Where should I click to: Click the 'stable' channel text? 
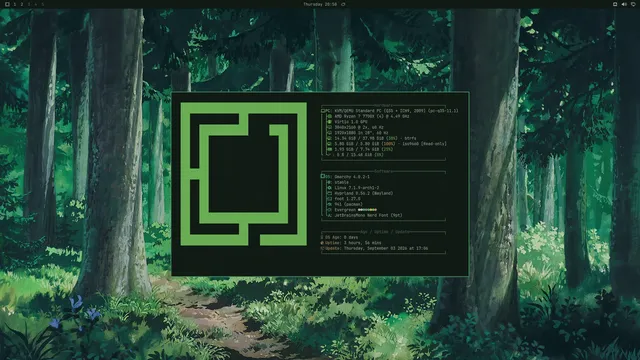342,182
